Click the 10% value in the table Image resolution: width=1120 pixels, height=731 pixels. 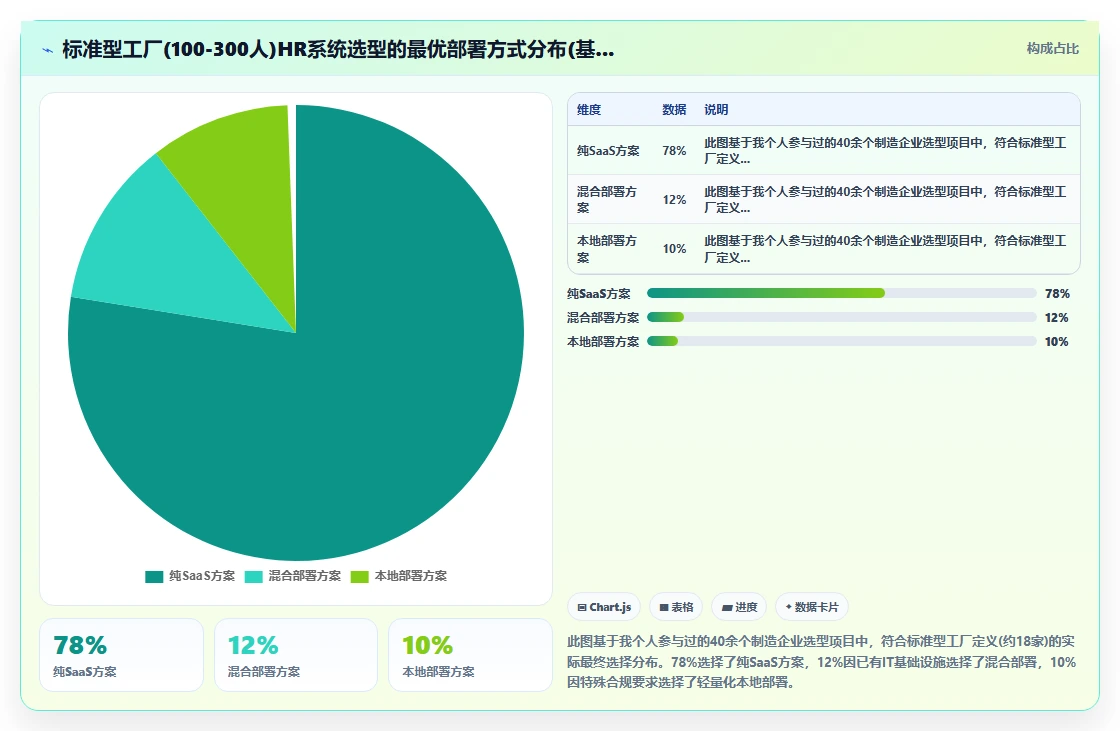click(x=674, y=249)
